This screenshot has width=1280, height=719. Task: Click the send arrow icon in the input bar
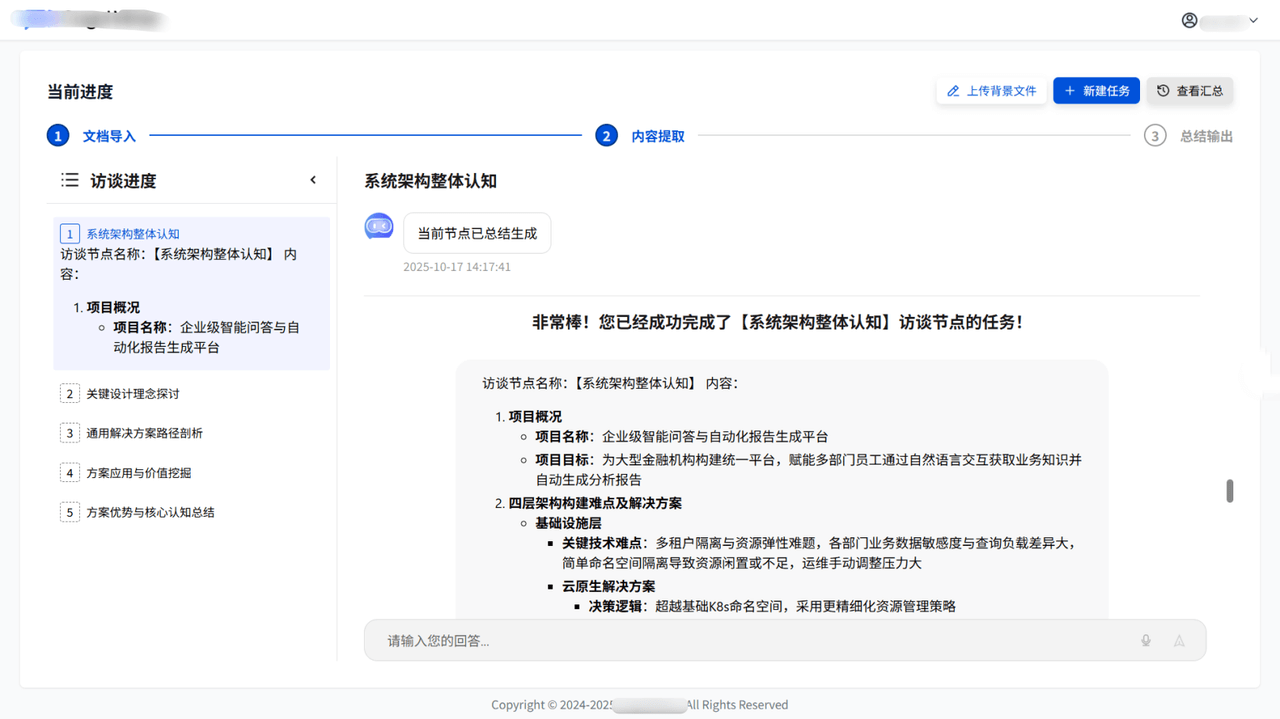click(1179, 640)
